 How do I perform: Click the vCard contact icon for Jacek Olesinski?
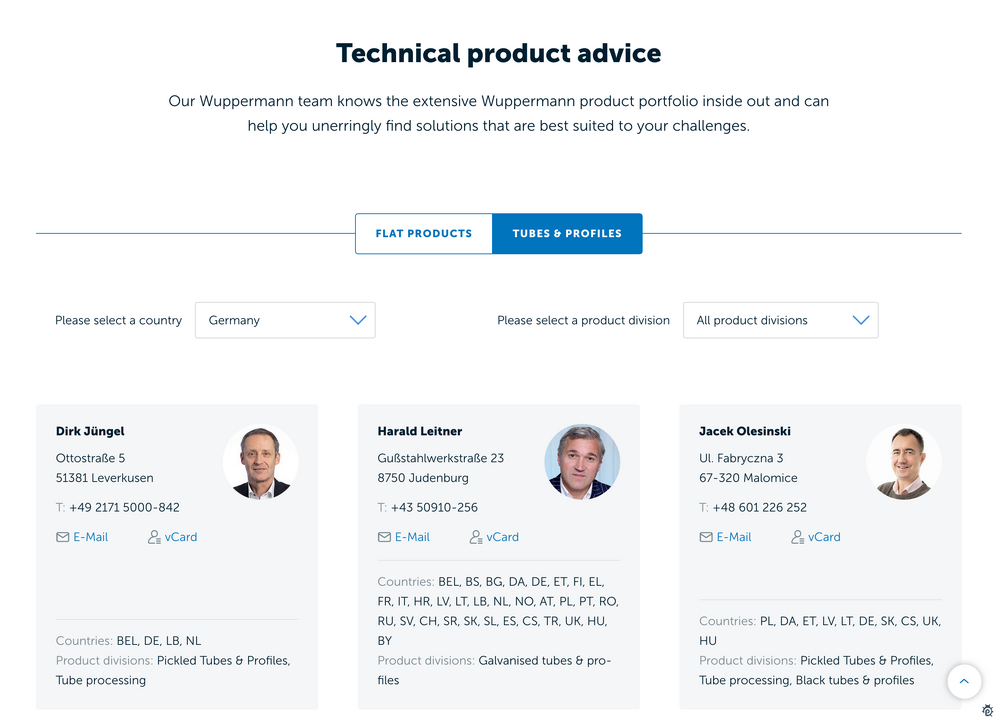point(796,537)
